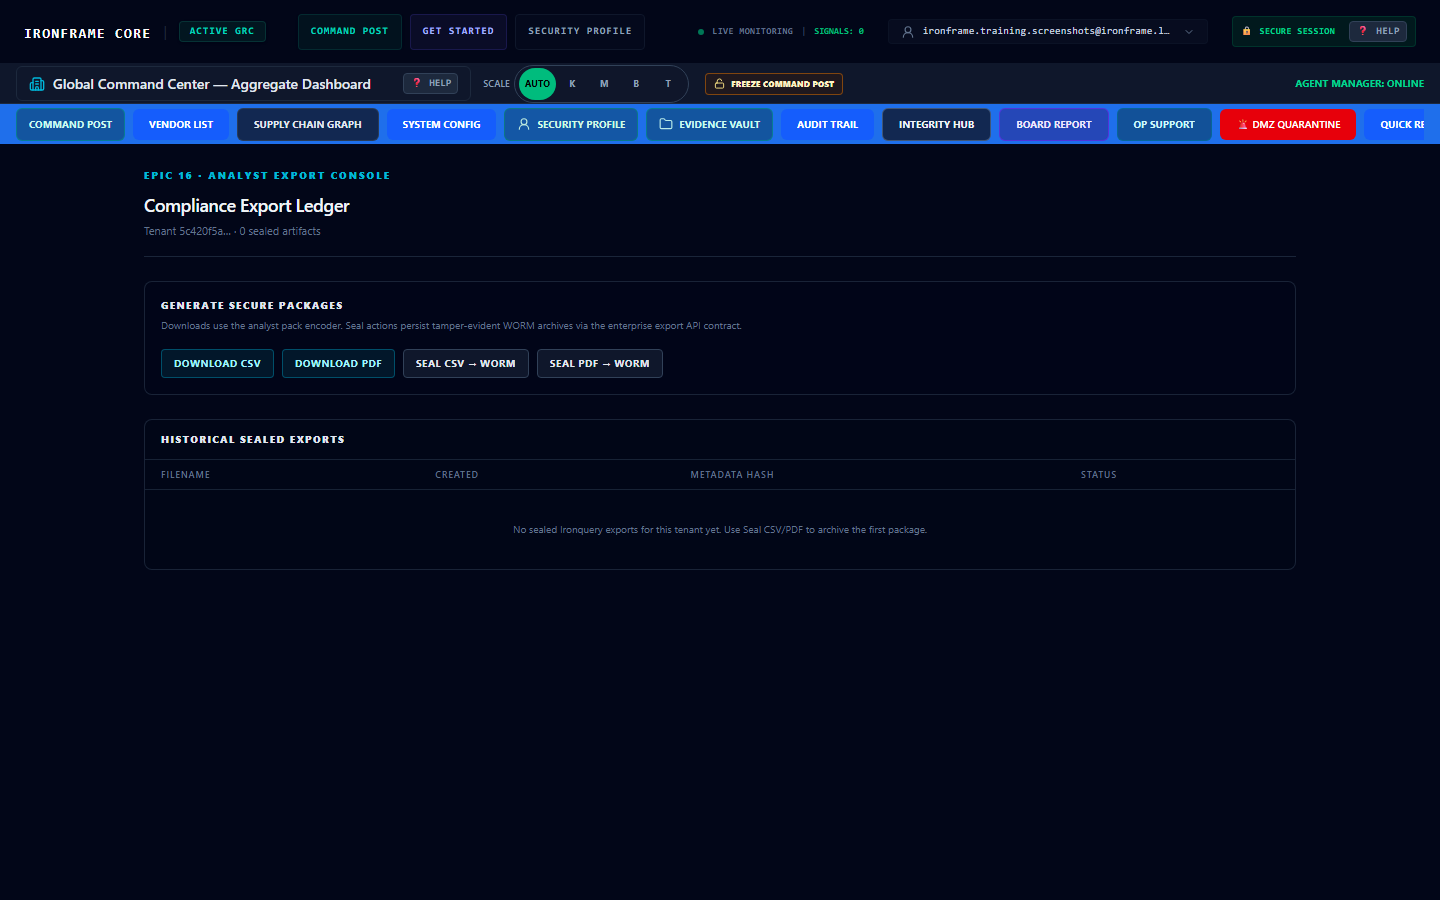The width and height of the screenshot is (1440, 900).
Task: Select B scale option
Action: pyautogui.click(x=636, y=84)
